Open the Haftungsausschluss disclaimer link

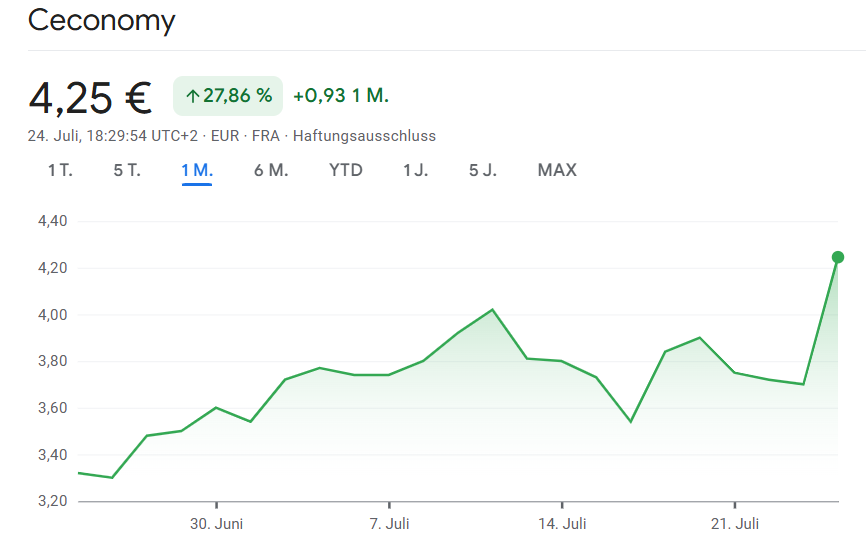click(364, 136)
